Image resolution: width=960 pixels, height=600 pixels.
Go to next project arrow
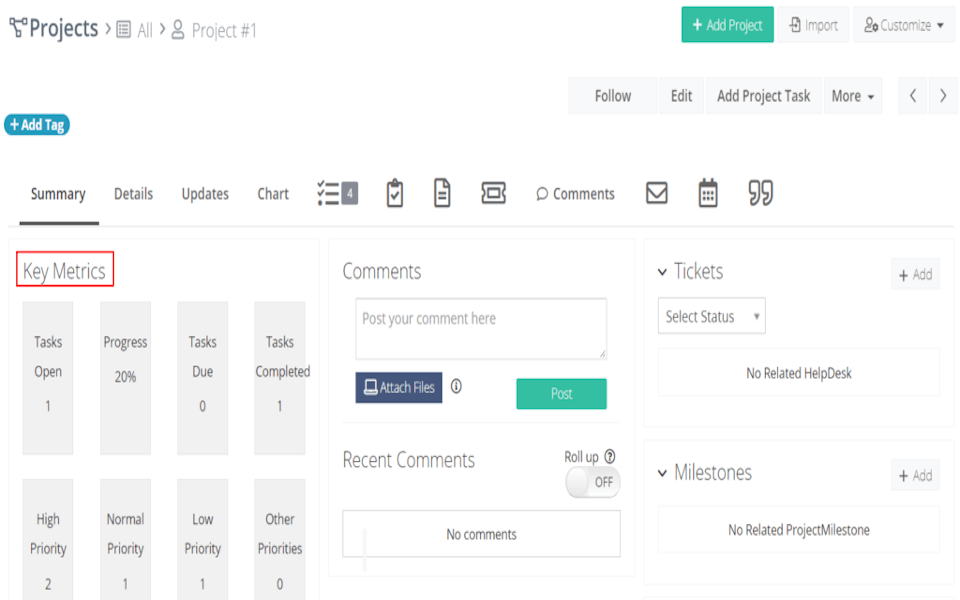coord(943,96)
